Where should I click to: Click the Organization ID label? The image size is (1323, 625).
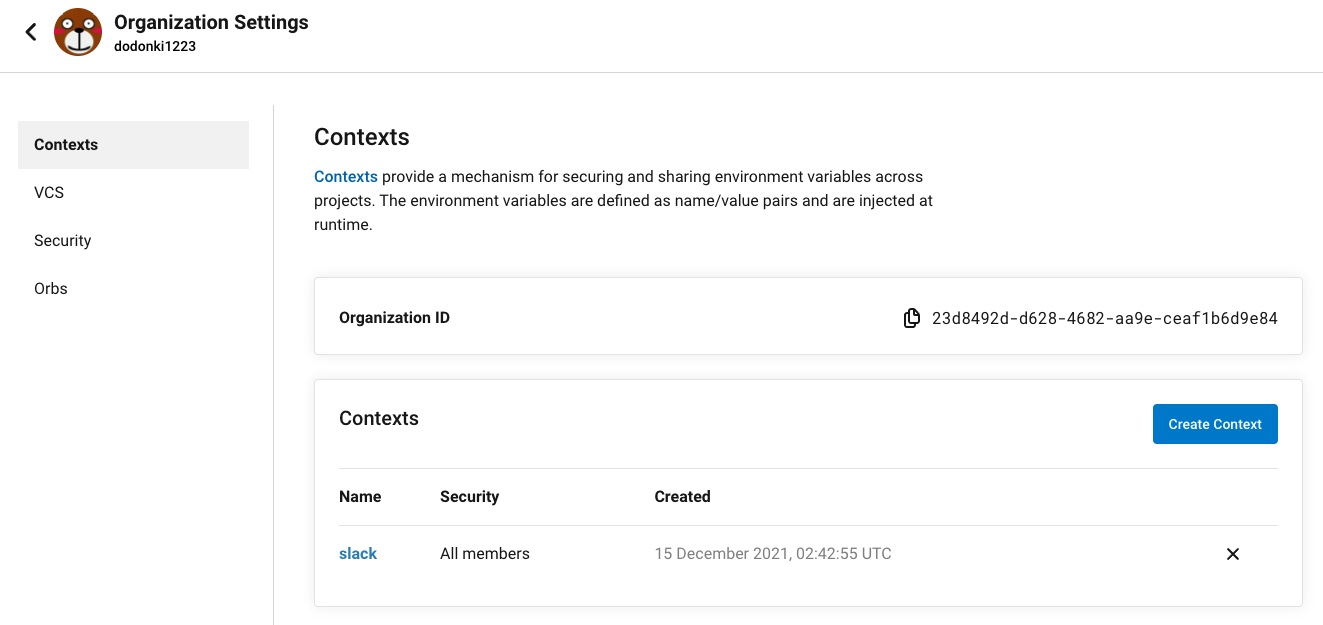pos(394,318)
